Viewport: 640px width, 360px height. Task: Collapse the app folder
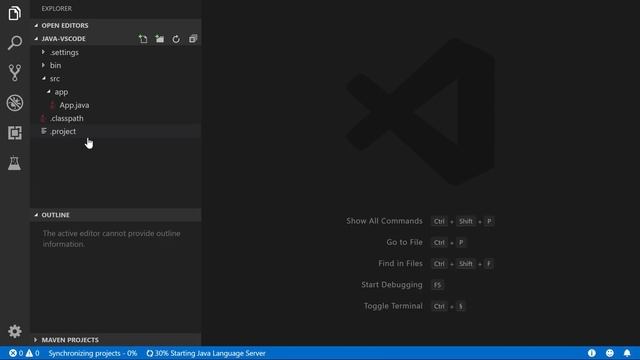tap(49, 92)
